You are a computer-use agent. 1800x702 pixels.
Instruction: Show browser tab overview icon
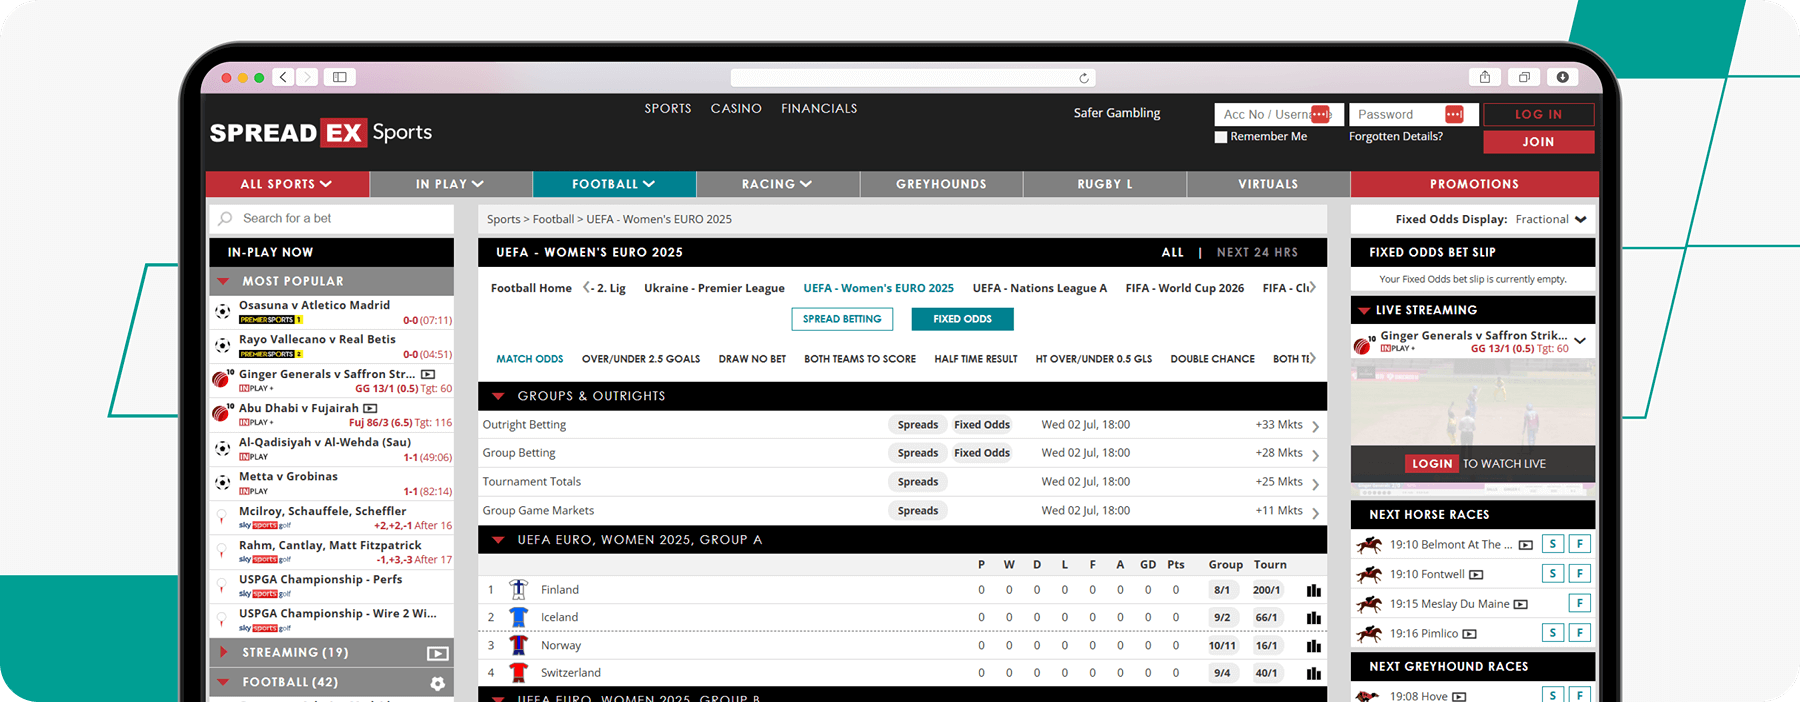(x=1524, y=77)
